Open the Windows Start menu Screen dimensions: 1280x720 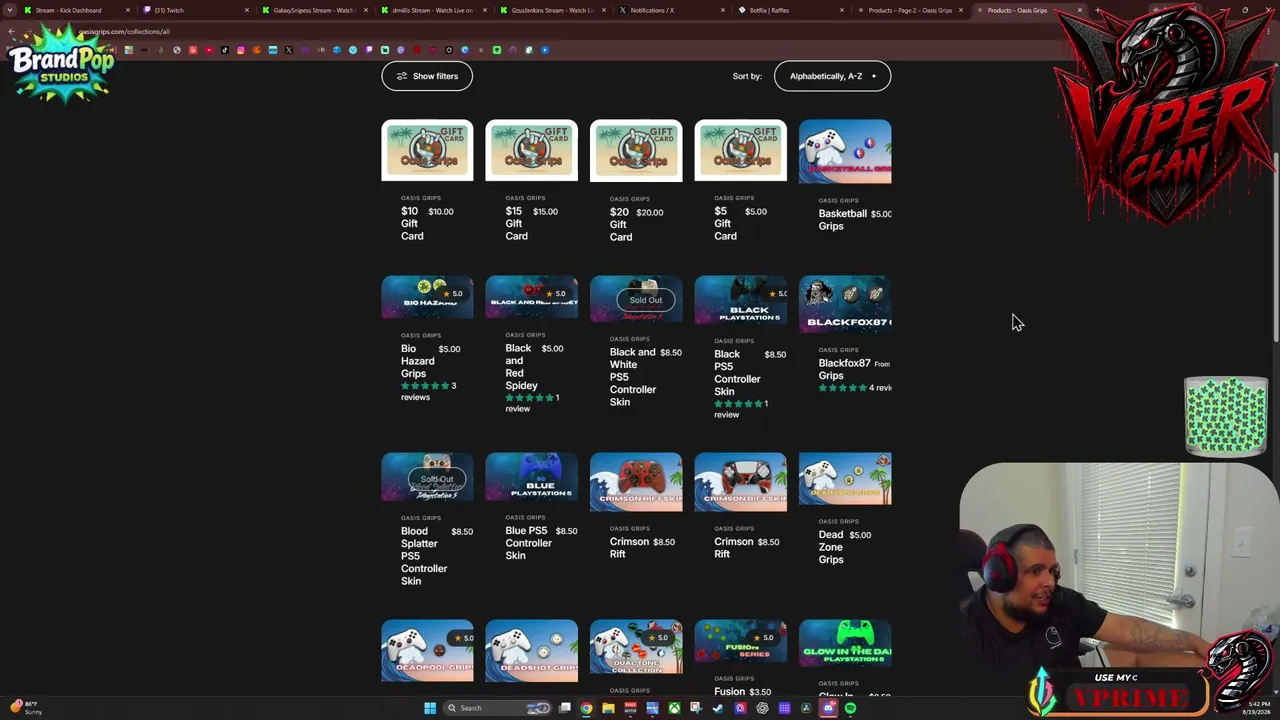[x=430, y=708]
